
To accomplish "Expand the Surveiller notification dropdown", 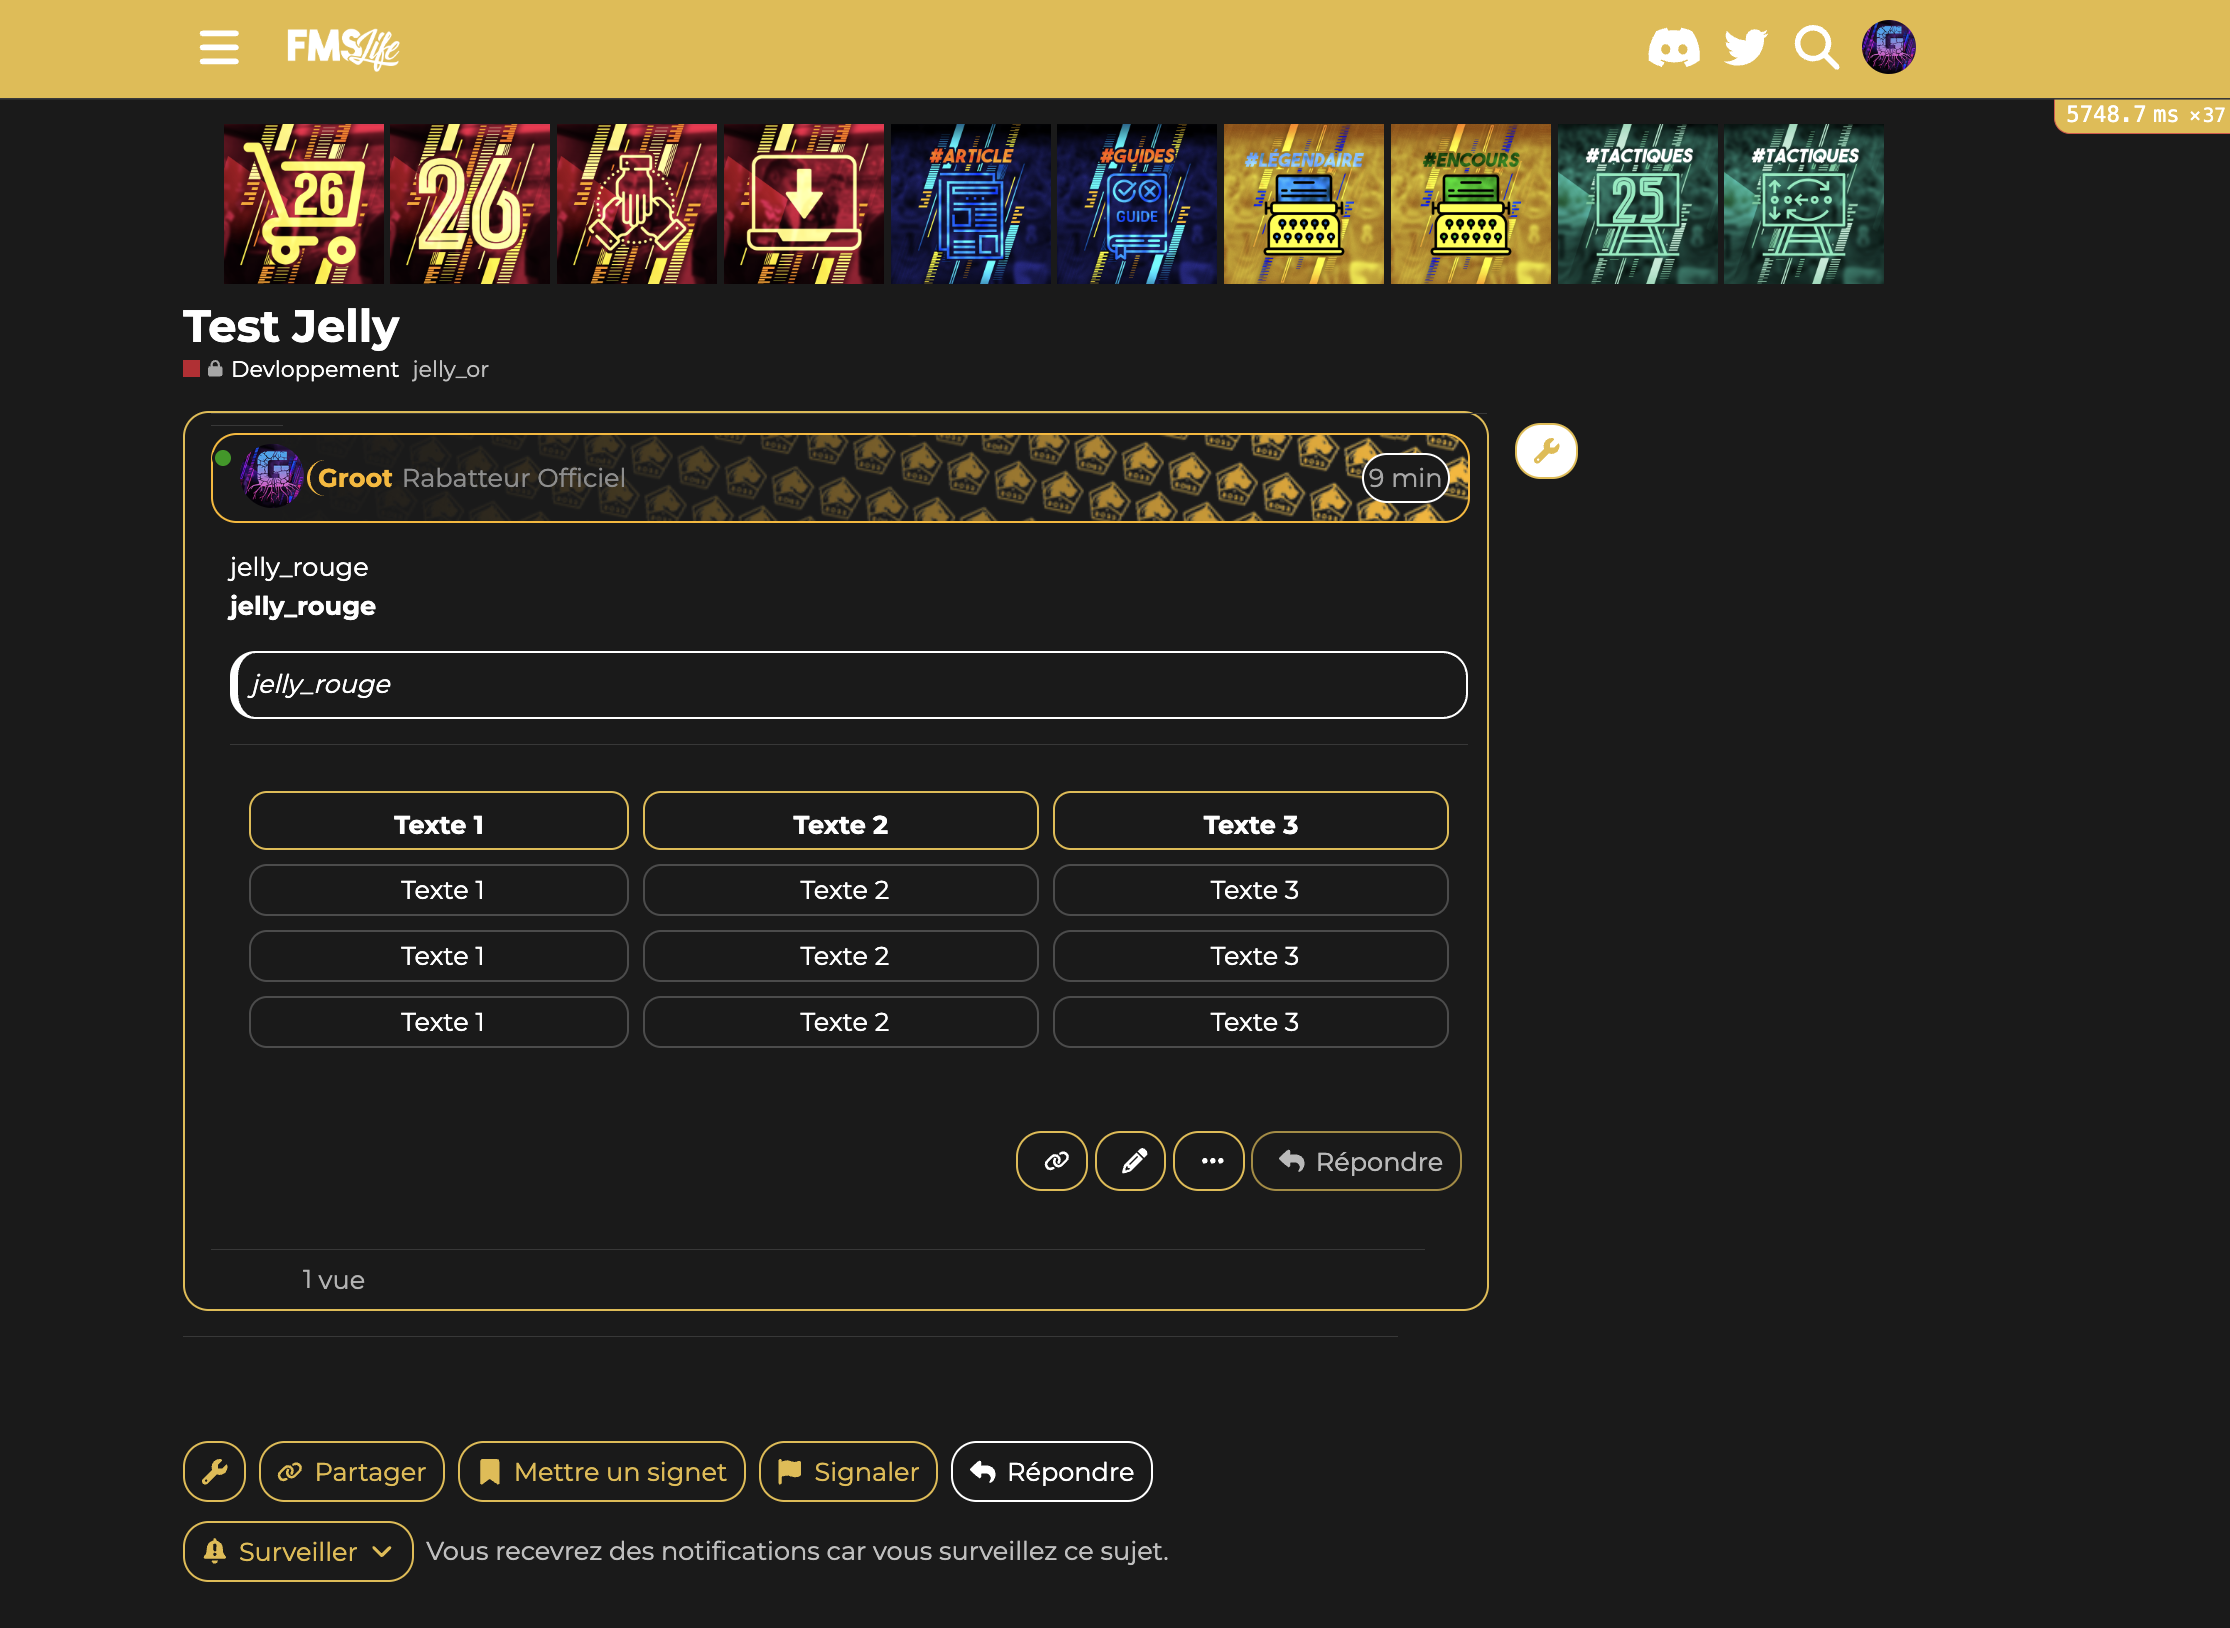I will coord(298,1551).
